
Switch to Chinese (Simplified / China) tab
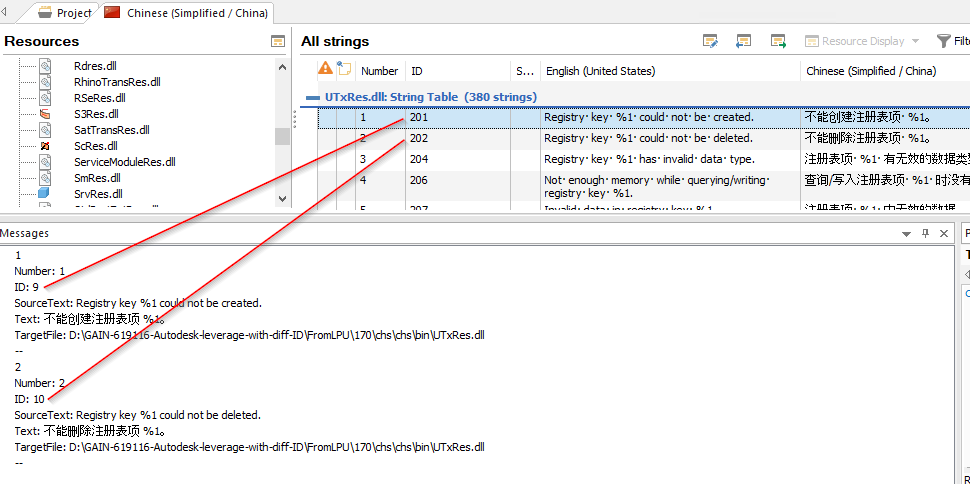coord(187,13)
